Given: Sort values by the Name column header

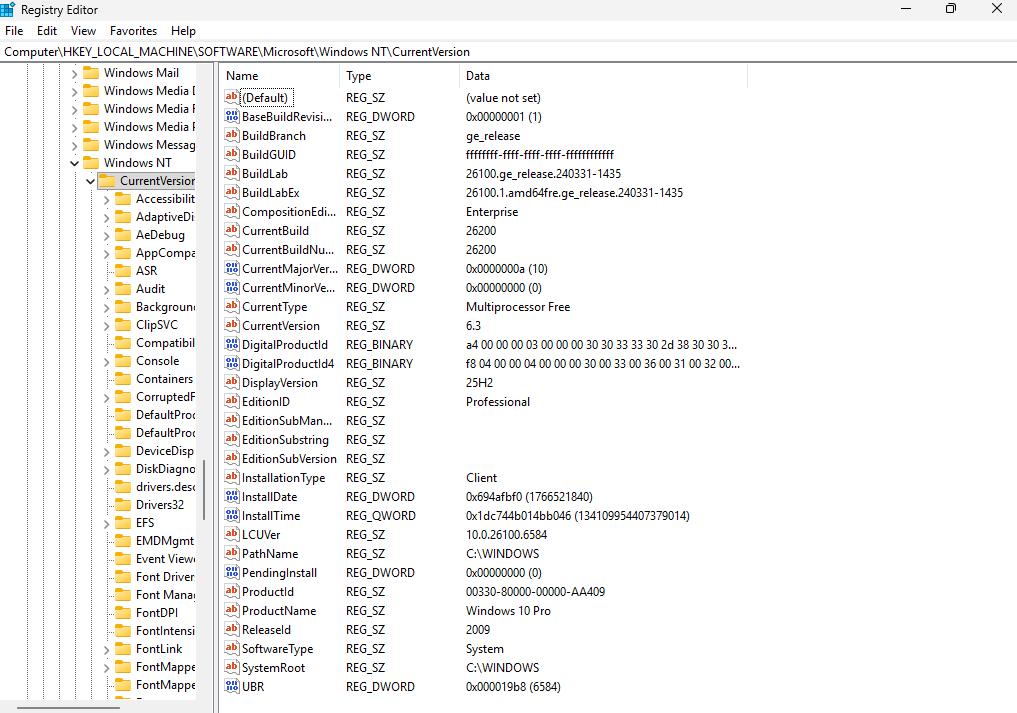Looking at the screenshot, I should pyautogui.click(x=280, y=76).
